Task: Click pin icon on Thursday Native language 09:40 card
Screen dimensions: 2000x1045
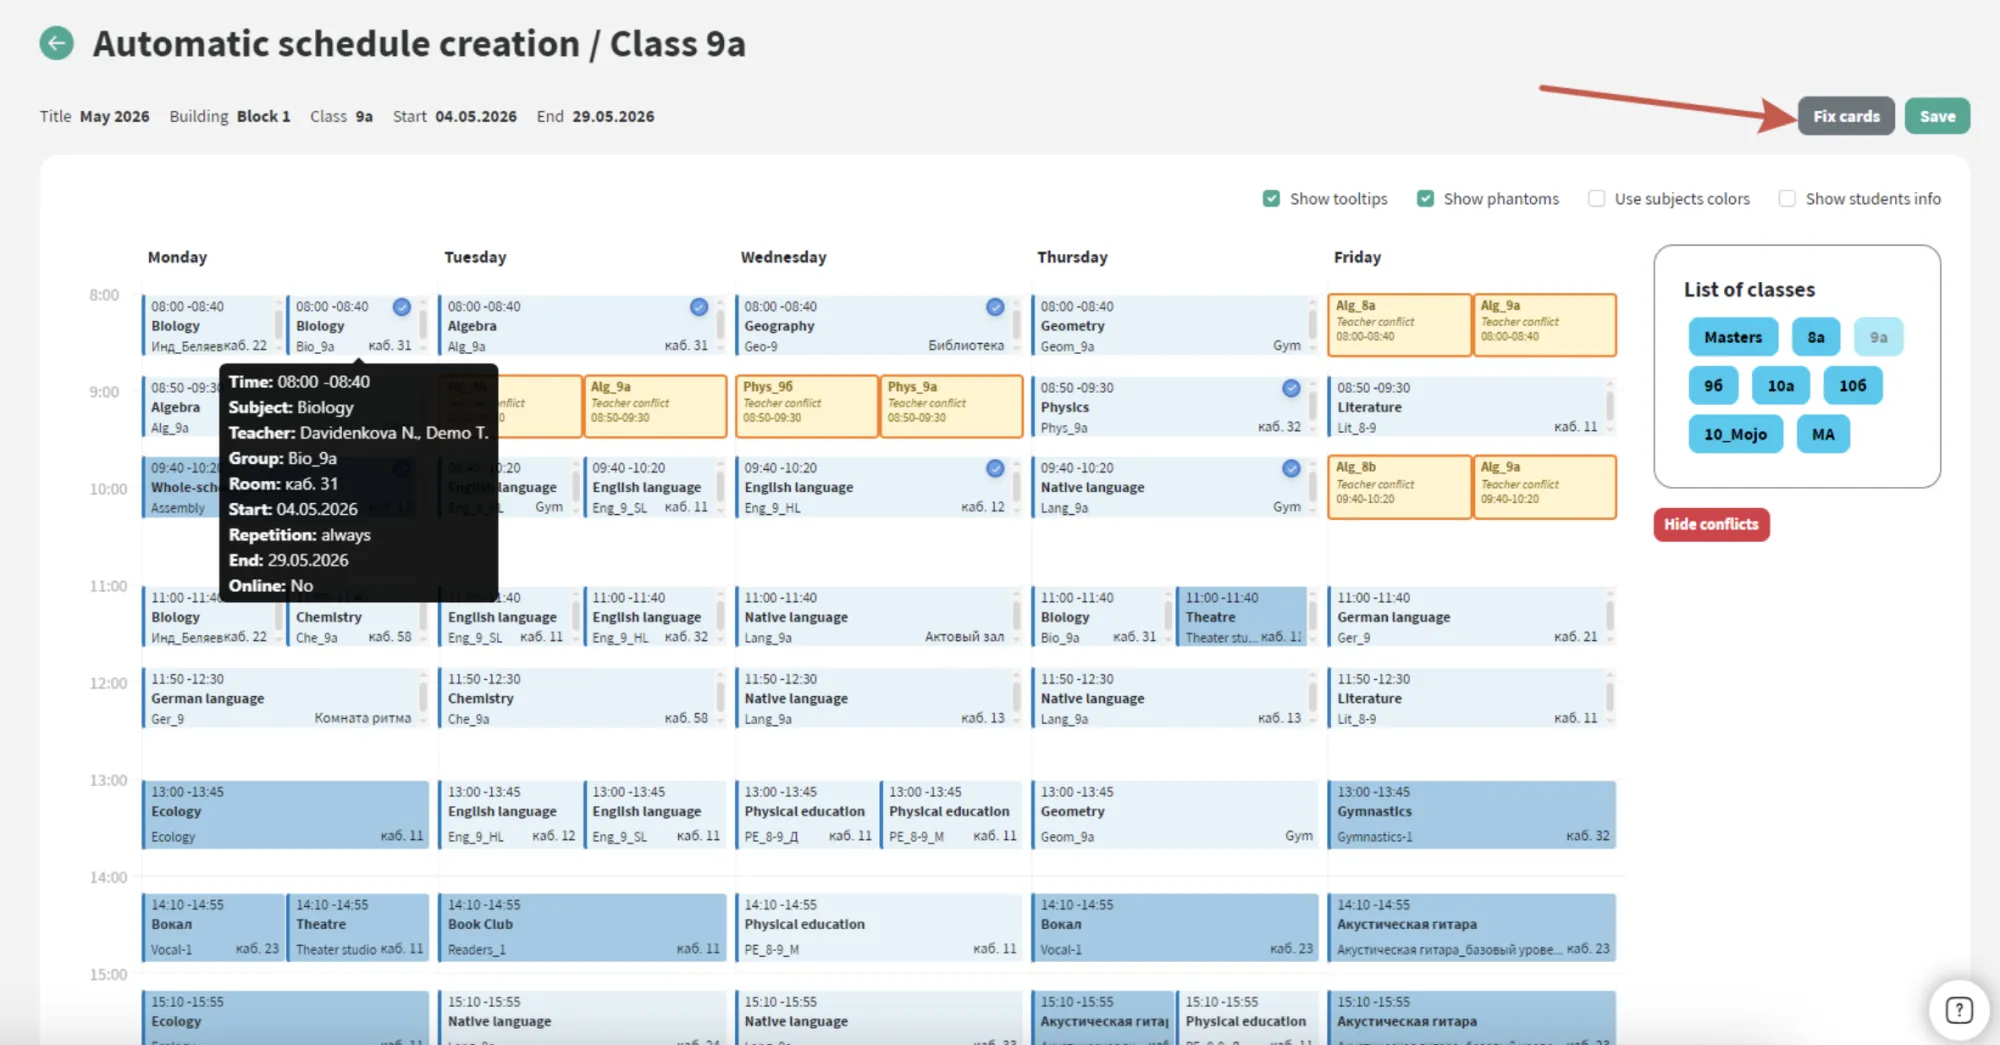Action: (1292, 468)
